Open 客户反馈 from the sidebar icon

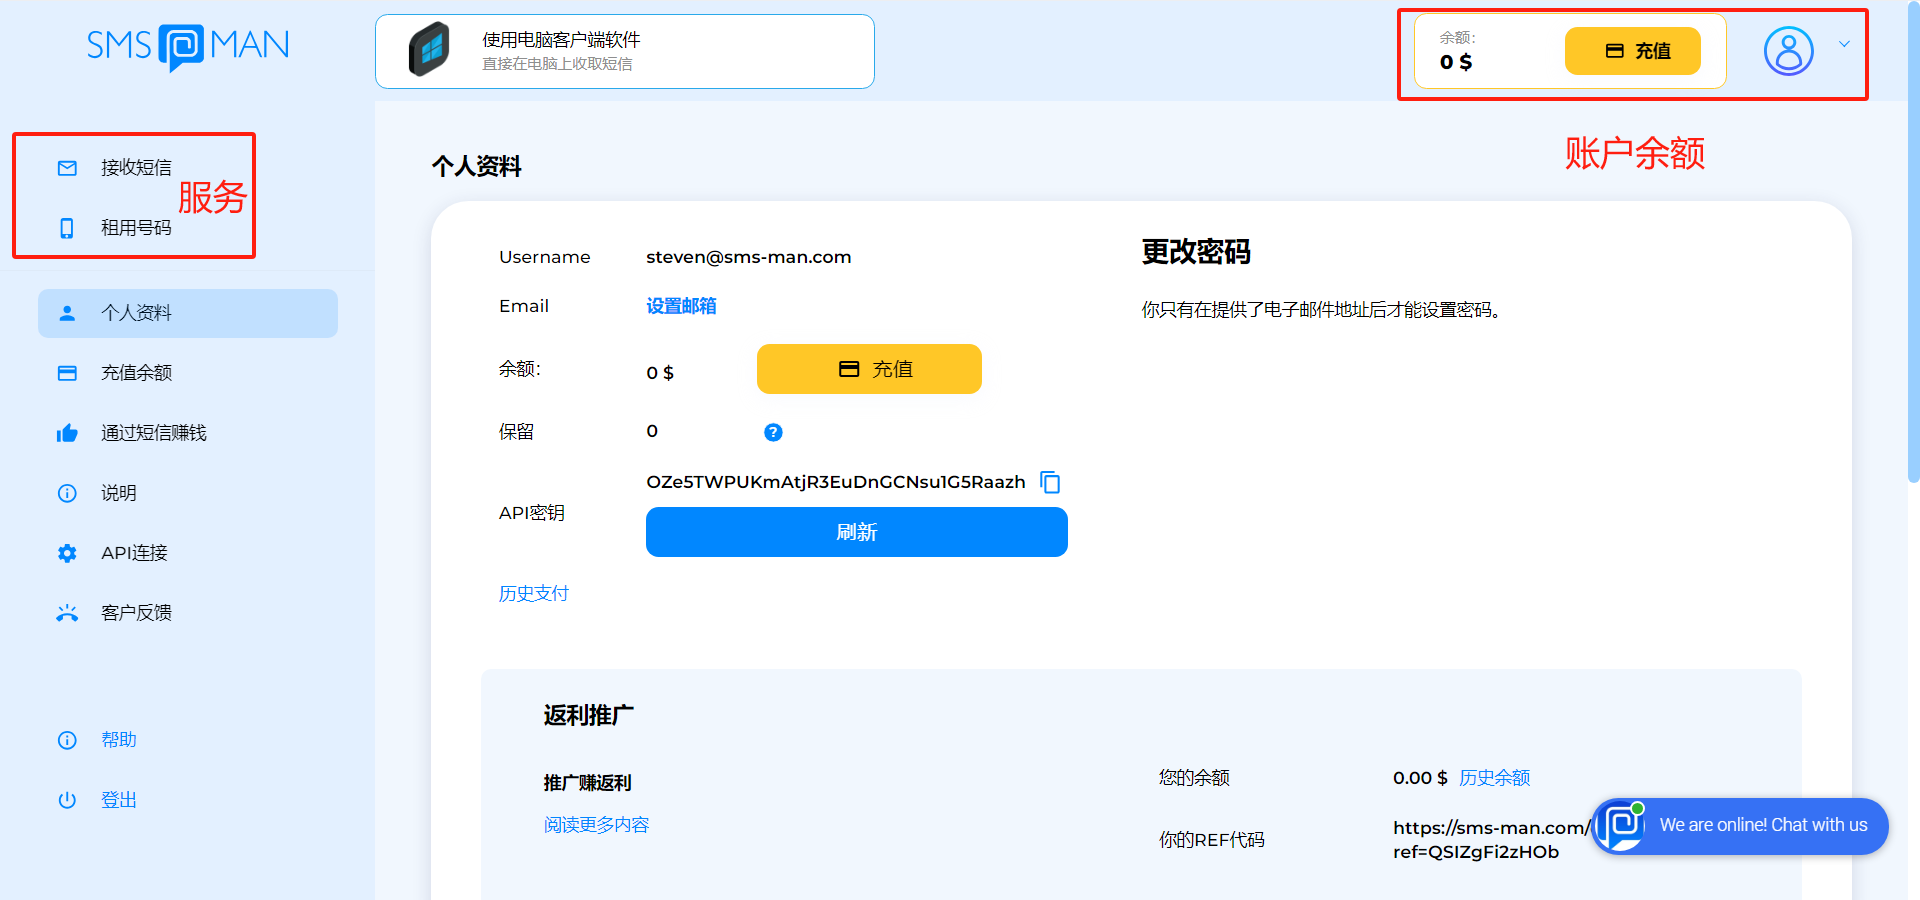coord(67,612)
